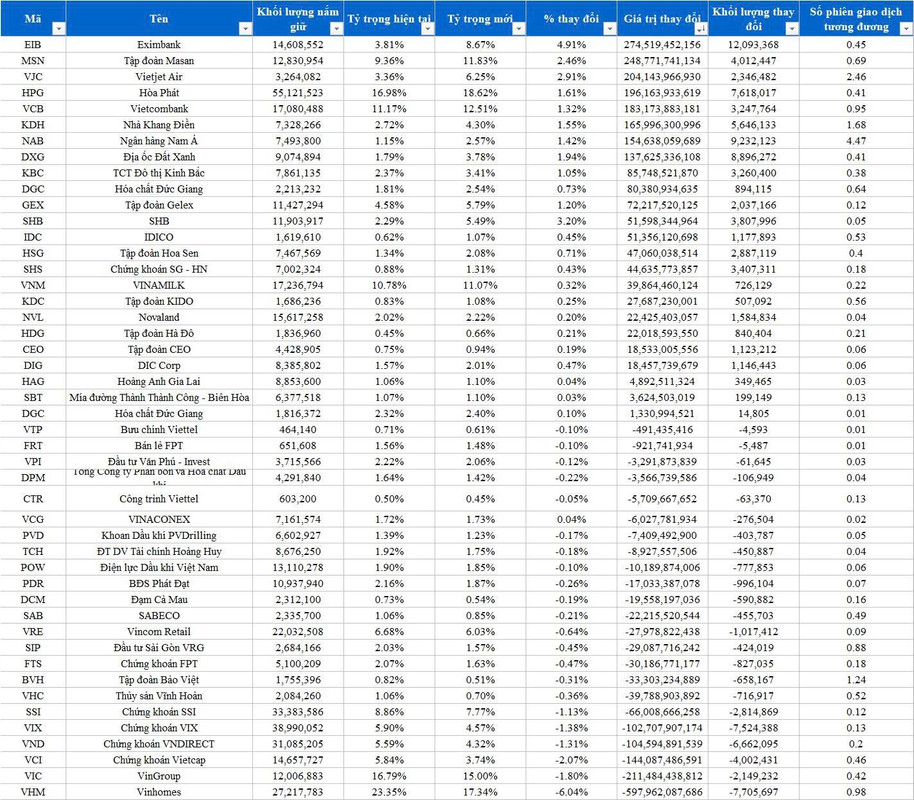Select Ngân hàng Nam Á cell
This screenshot has height=800, width=914.
pos(159,141)
